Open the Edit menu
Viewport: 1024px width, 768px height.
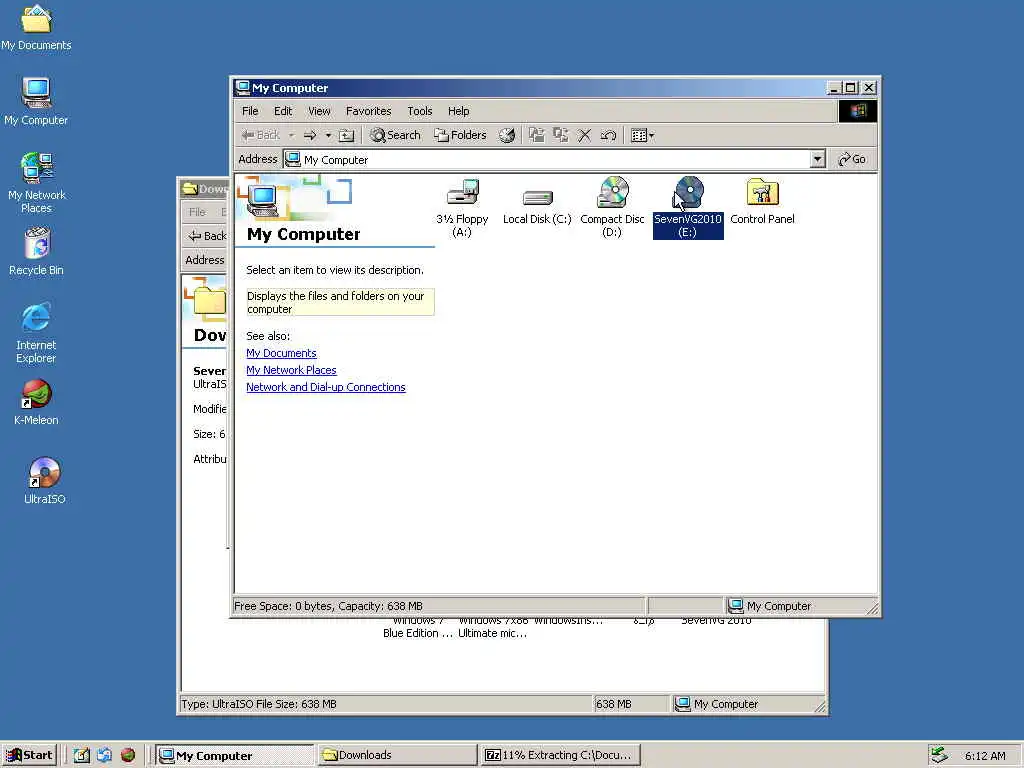pos(283,111)
